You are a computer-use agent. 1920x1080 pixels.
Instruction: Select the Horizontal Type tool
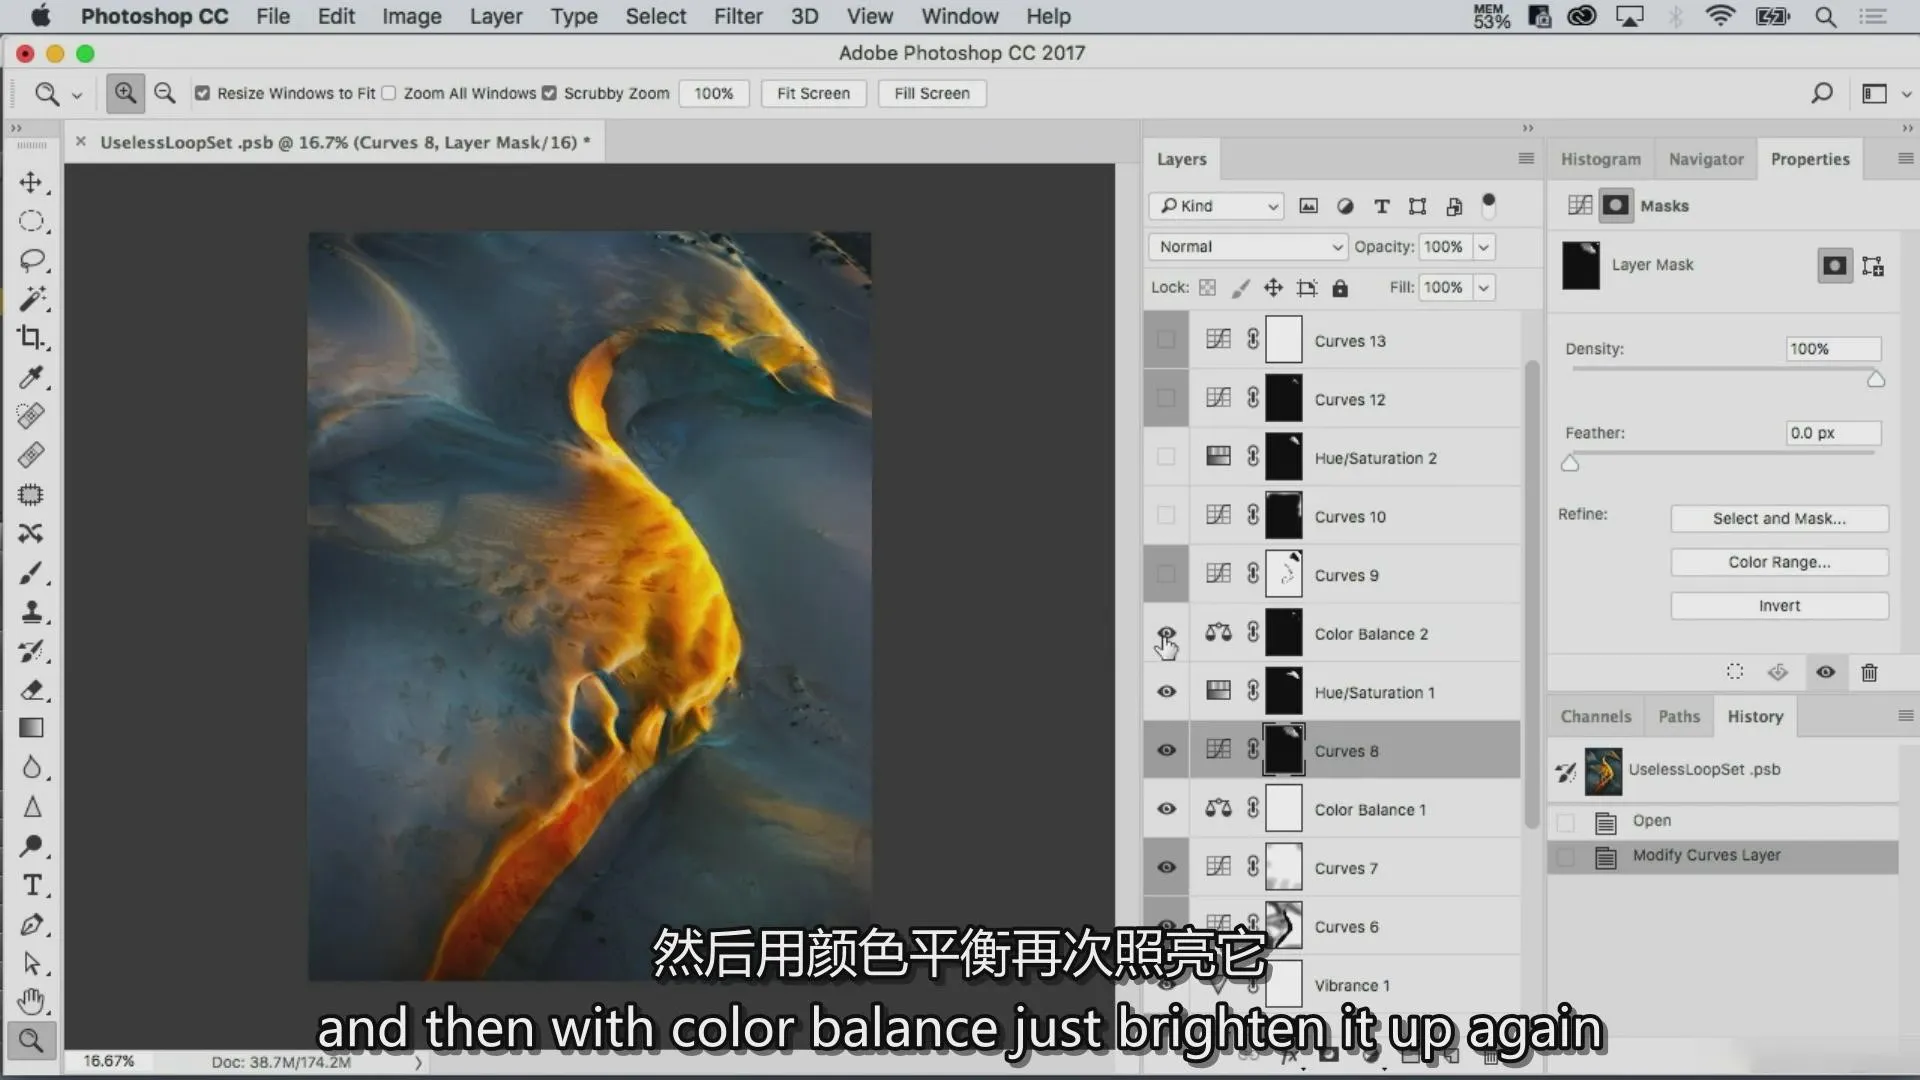(x=31, y=886)
